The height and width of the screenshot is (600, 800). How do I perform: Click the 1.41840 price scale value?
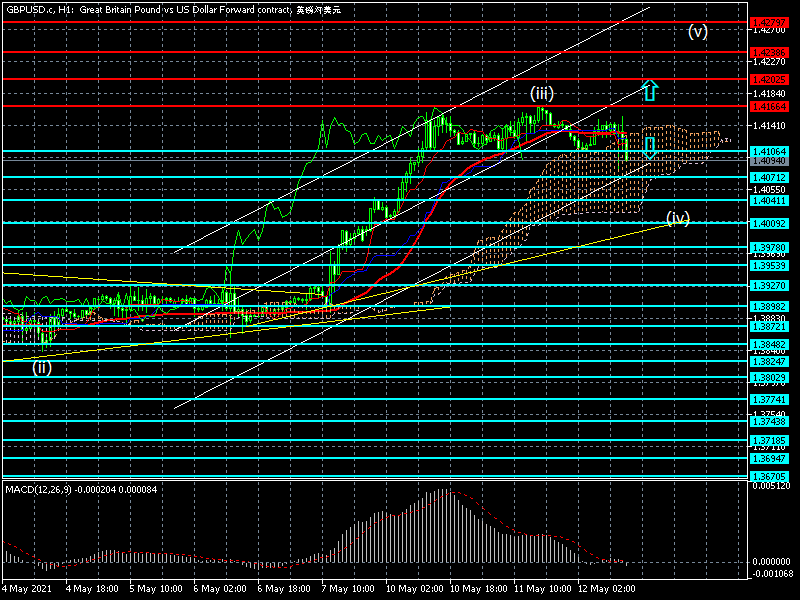pos(769,94)
